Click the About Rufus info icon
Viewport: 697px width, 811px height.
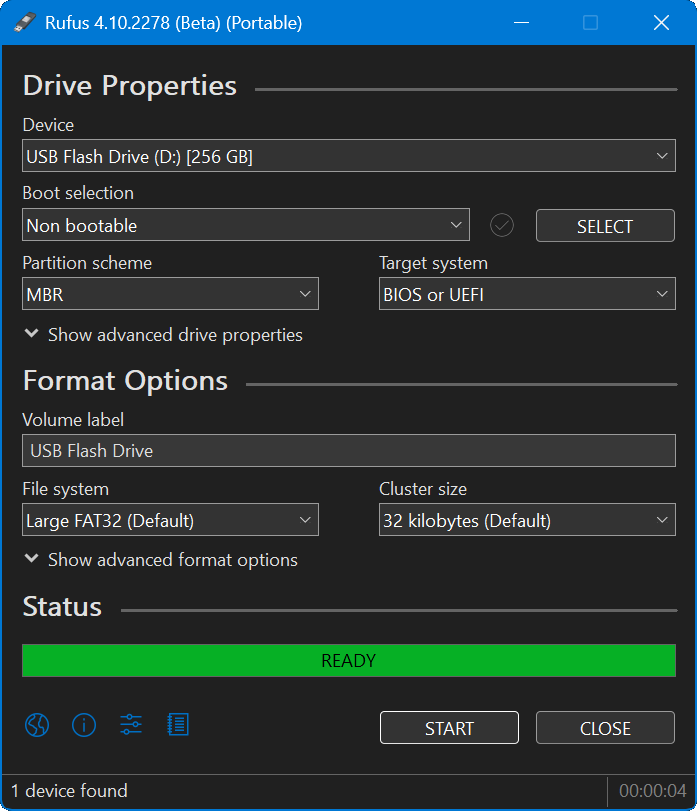84,724
